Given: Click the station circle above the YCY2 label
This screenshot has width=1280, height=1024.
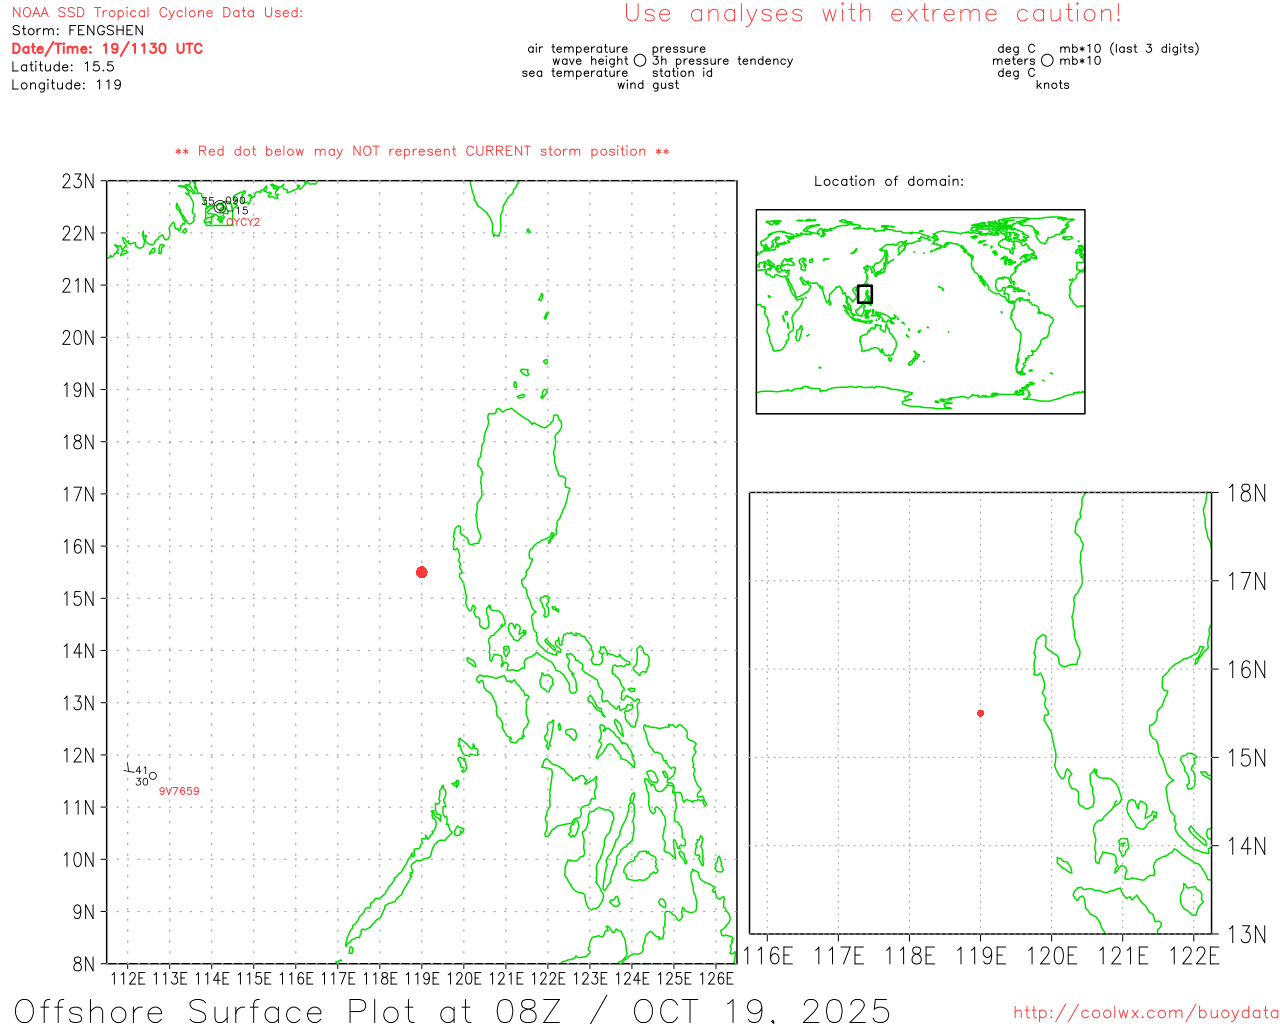Looking at the screenshot, I should [220, 207].
